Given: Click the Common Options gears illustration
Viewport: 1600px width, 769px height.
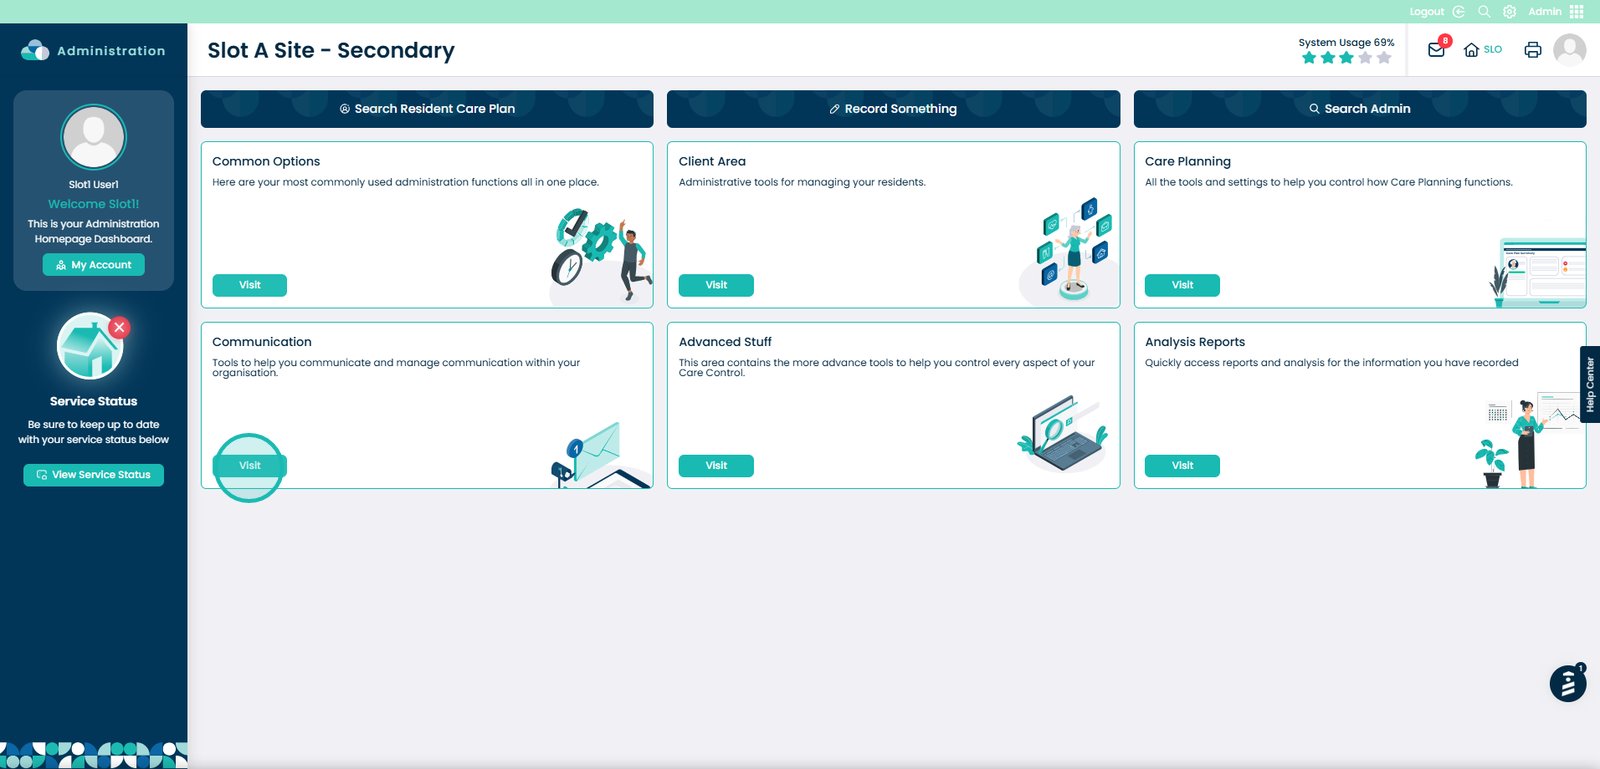Looking at the screenshot, I should [600, 256].
